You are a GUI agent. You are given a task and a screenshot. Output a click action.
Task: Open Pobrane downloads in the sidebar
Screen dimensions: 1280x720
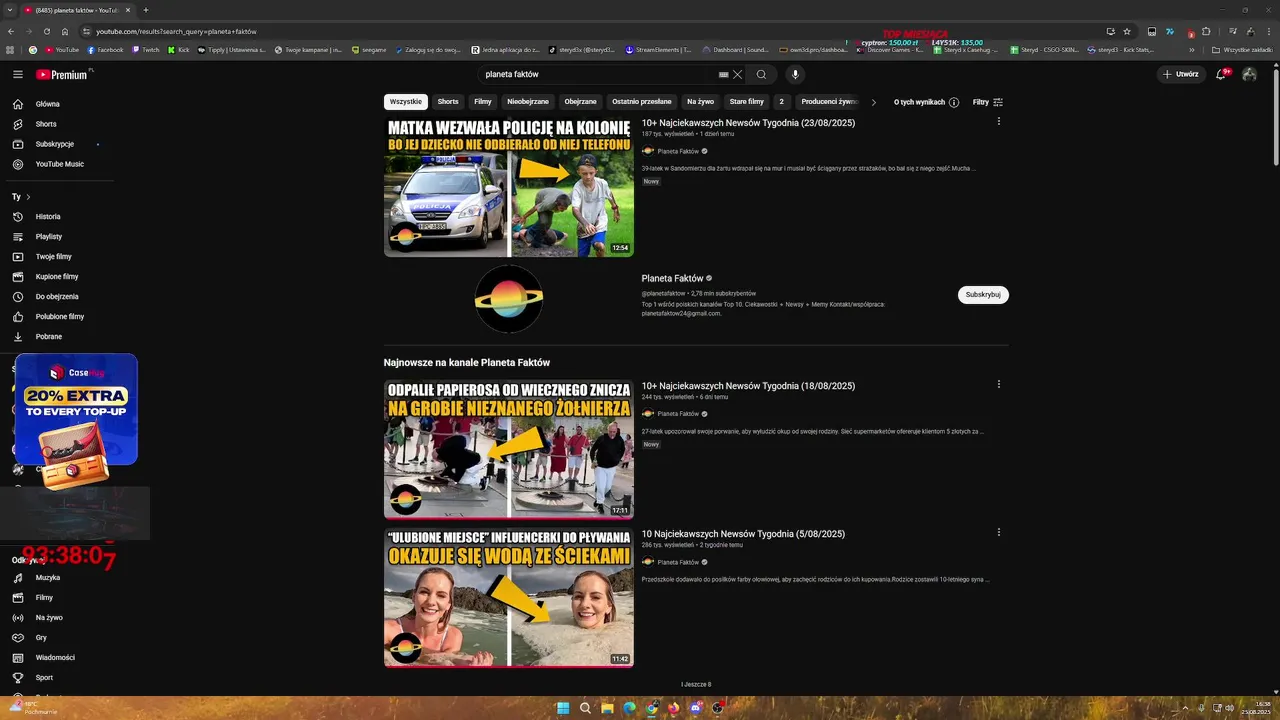[49, 336]
